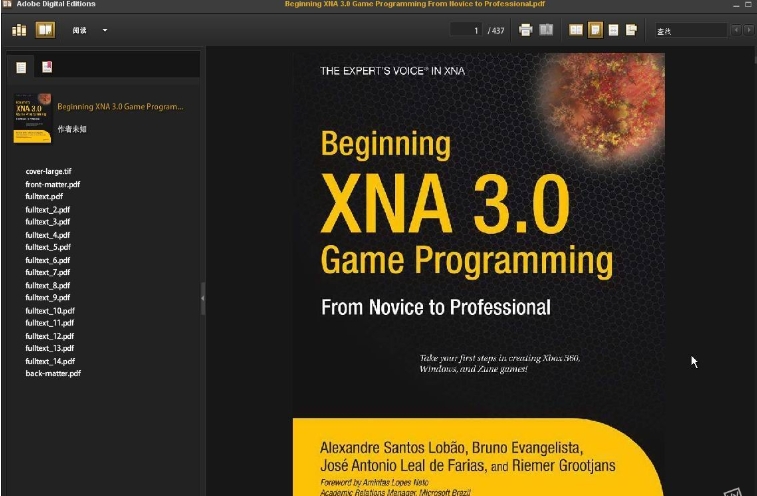
Task: Open fulltext_6.pdf entry
Action: [47, 260]
